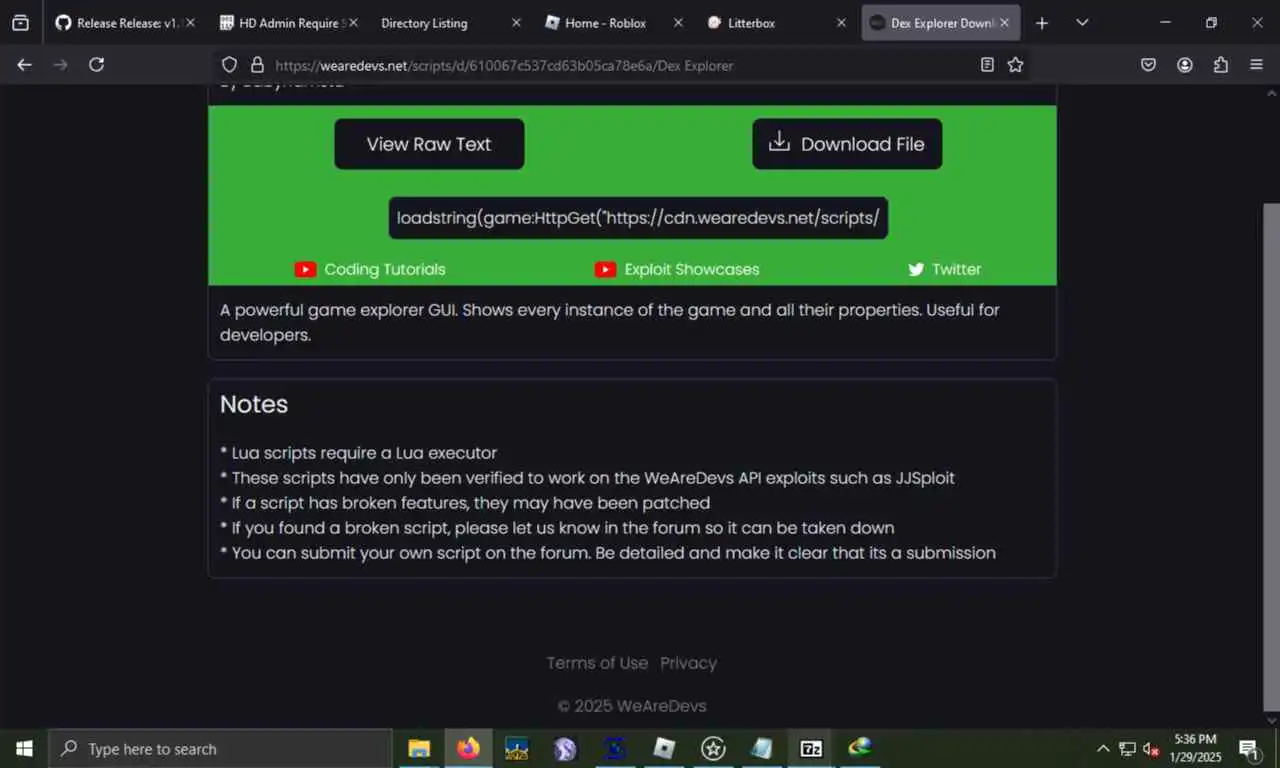Open the Exploit Showcases YouTube link
This screenshot has width=1280, height=768.
tap(677, 269)
